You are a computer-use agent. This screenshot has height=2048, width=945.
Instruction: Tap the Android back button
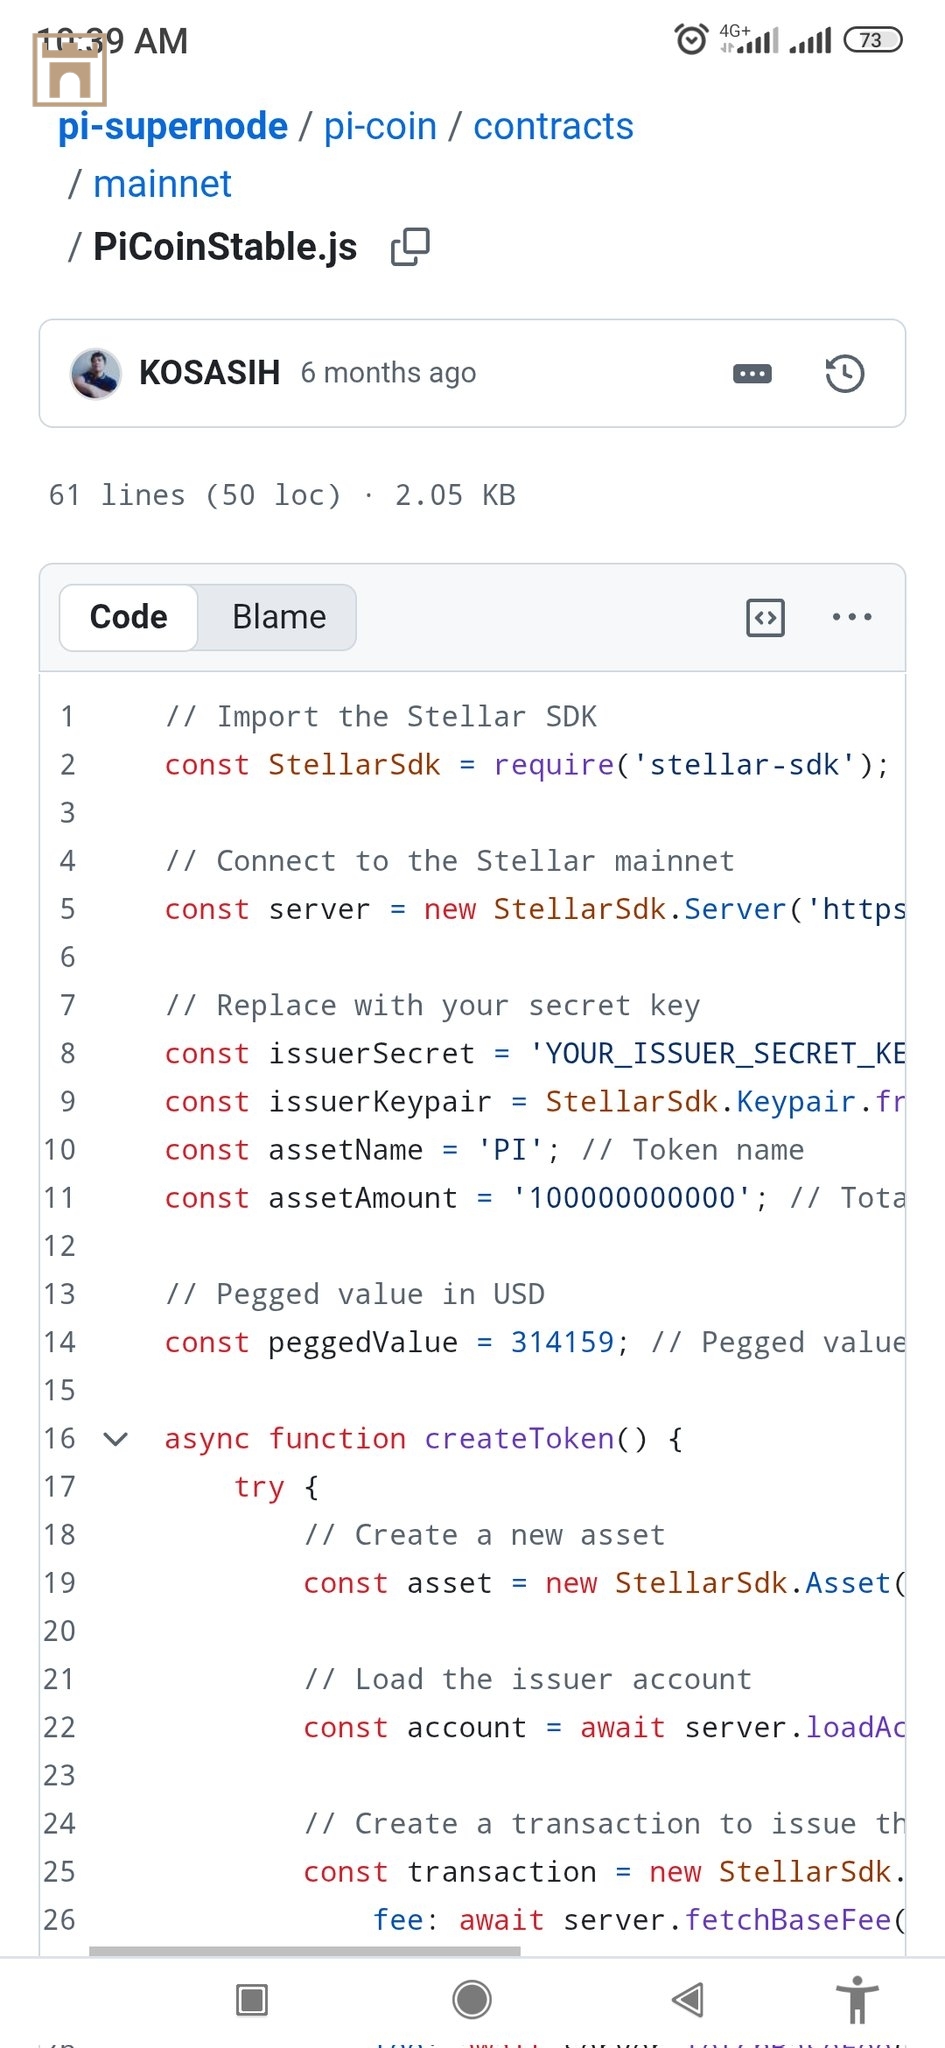click(688, 2000)
